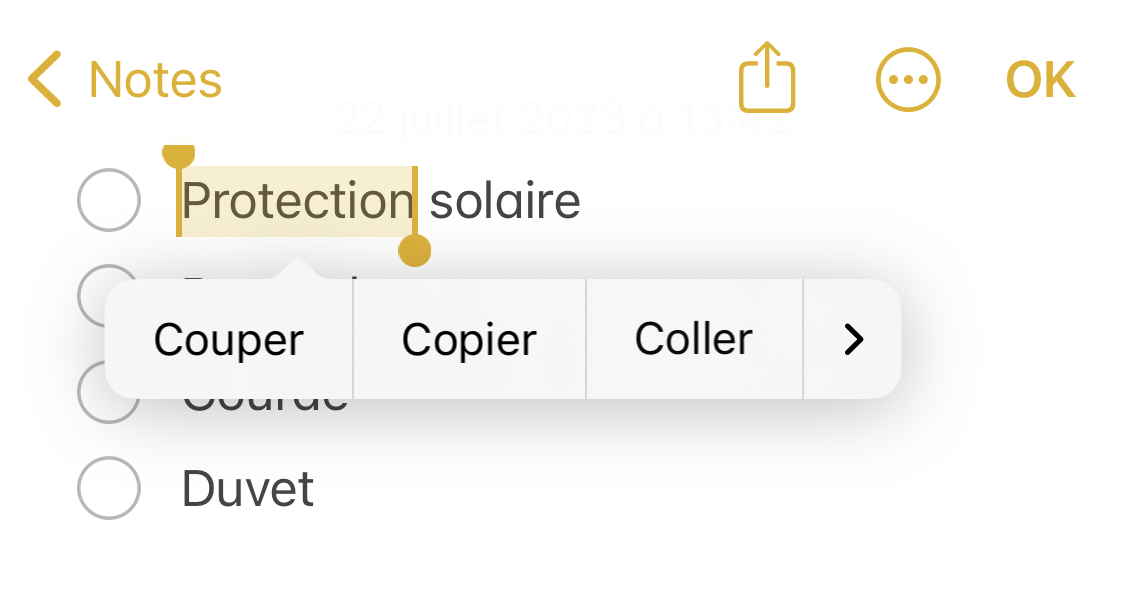1125x599 pixels.
Task: Check off the Duvet item
Action: click(x=108, y=488)
